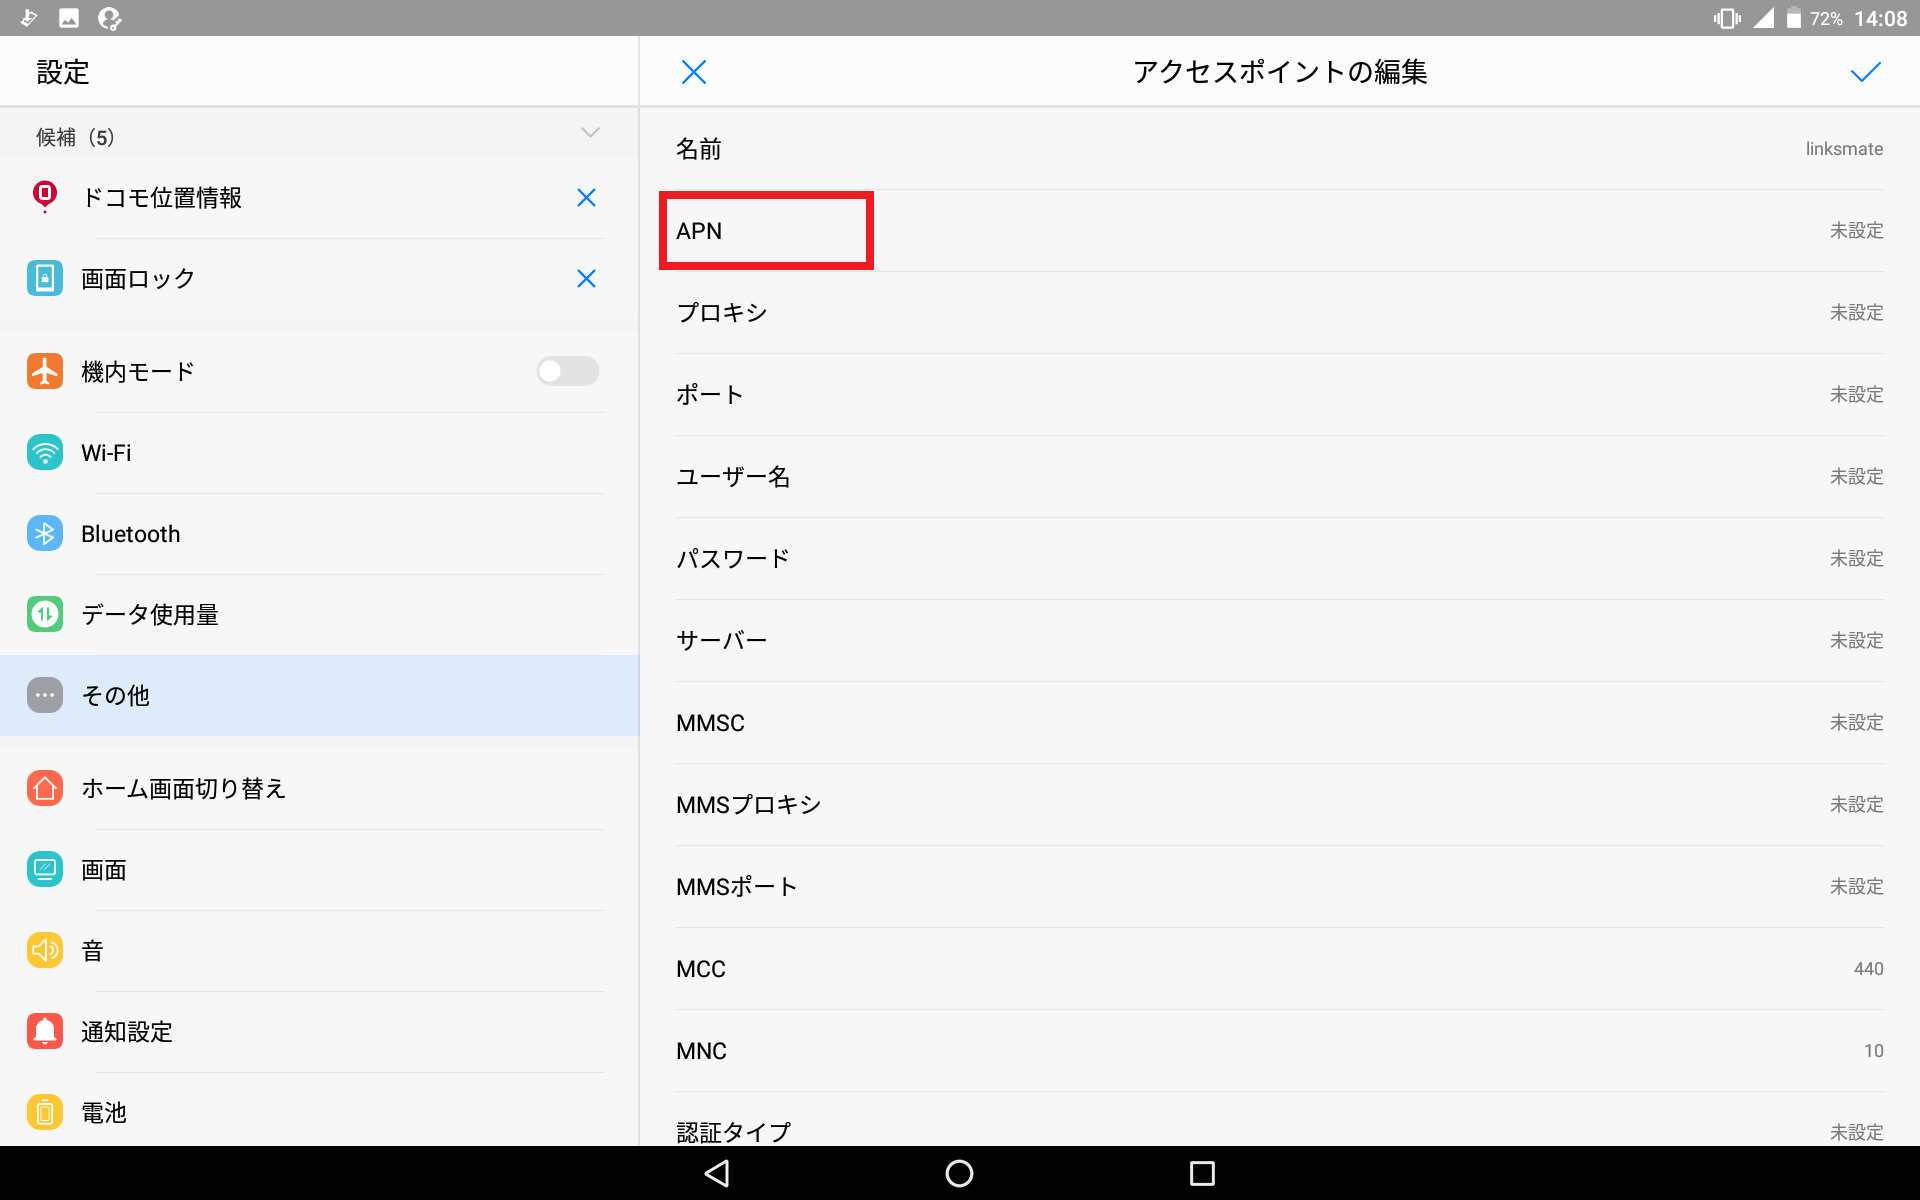This screenshot has height=1200, width=1920.
Task: Cancel access point editing with X icon
Action: coord(693,72)
